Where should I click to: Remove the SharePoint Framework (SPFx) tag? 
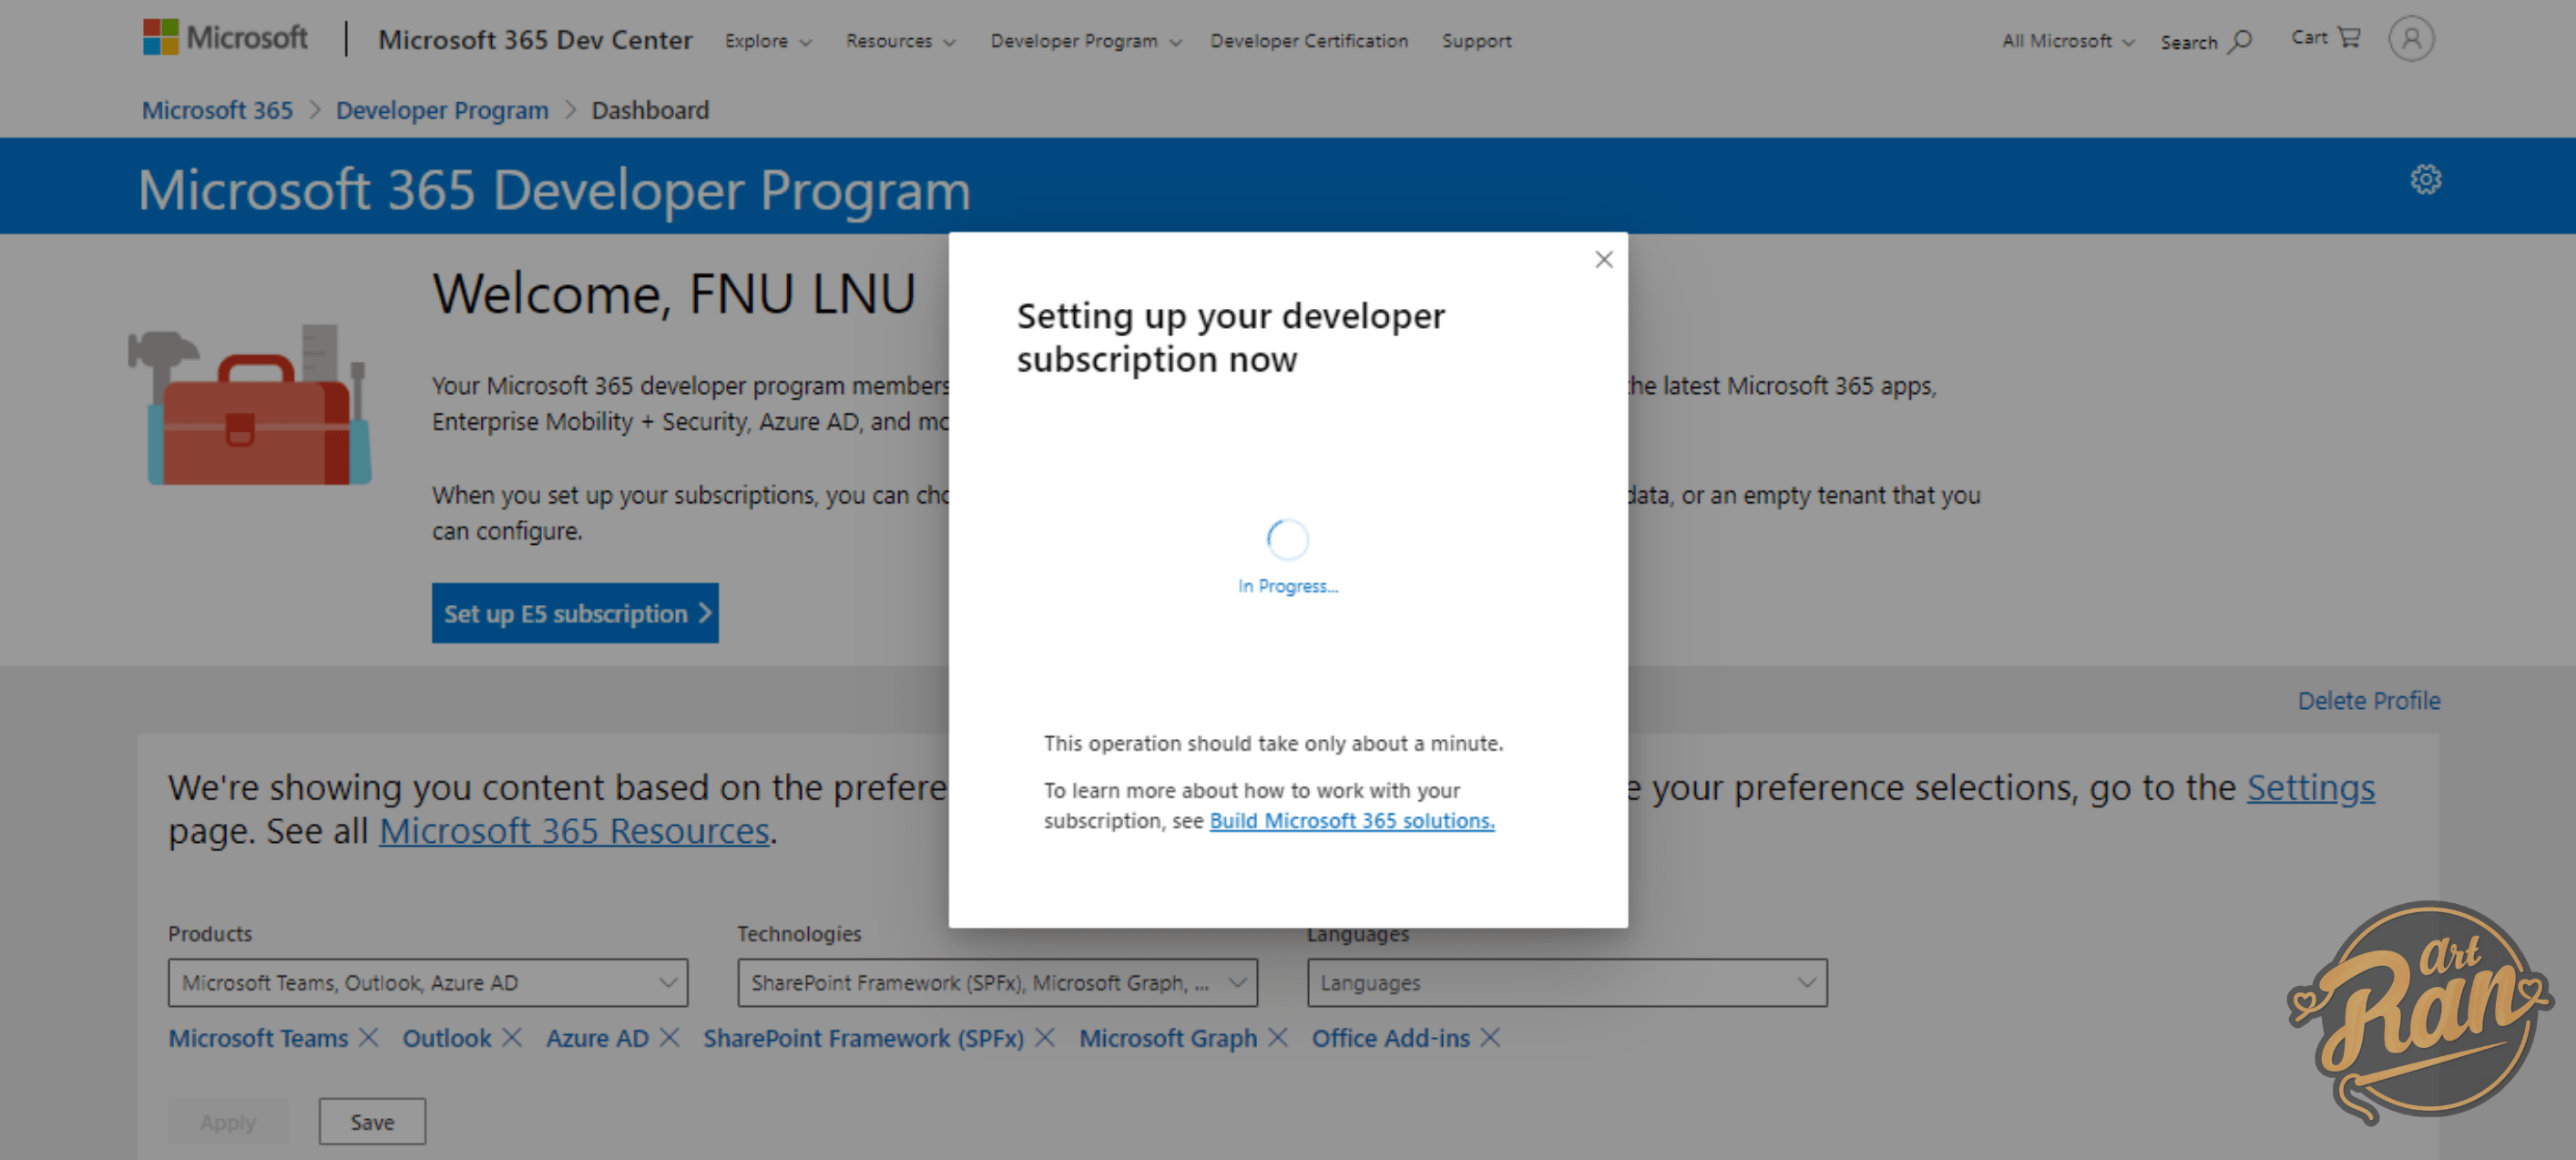(x=1045, y=1037)
